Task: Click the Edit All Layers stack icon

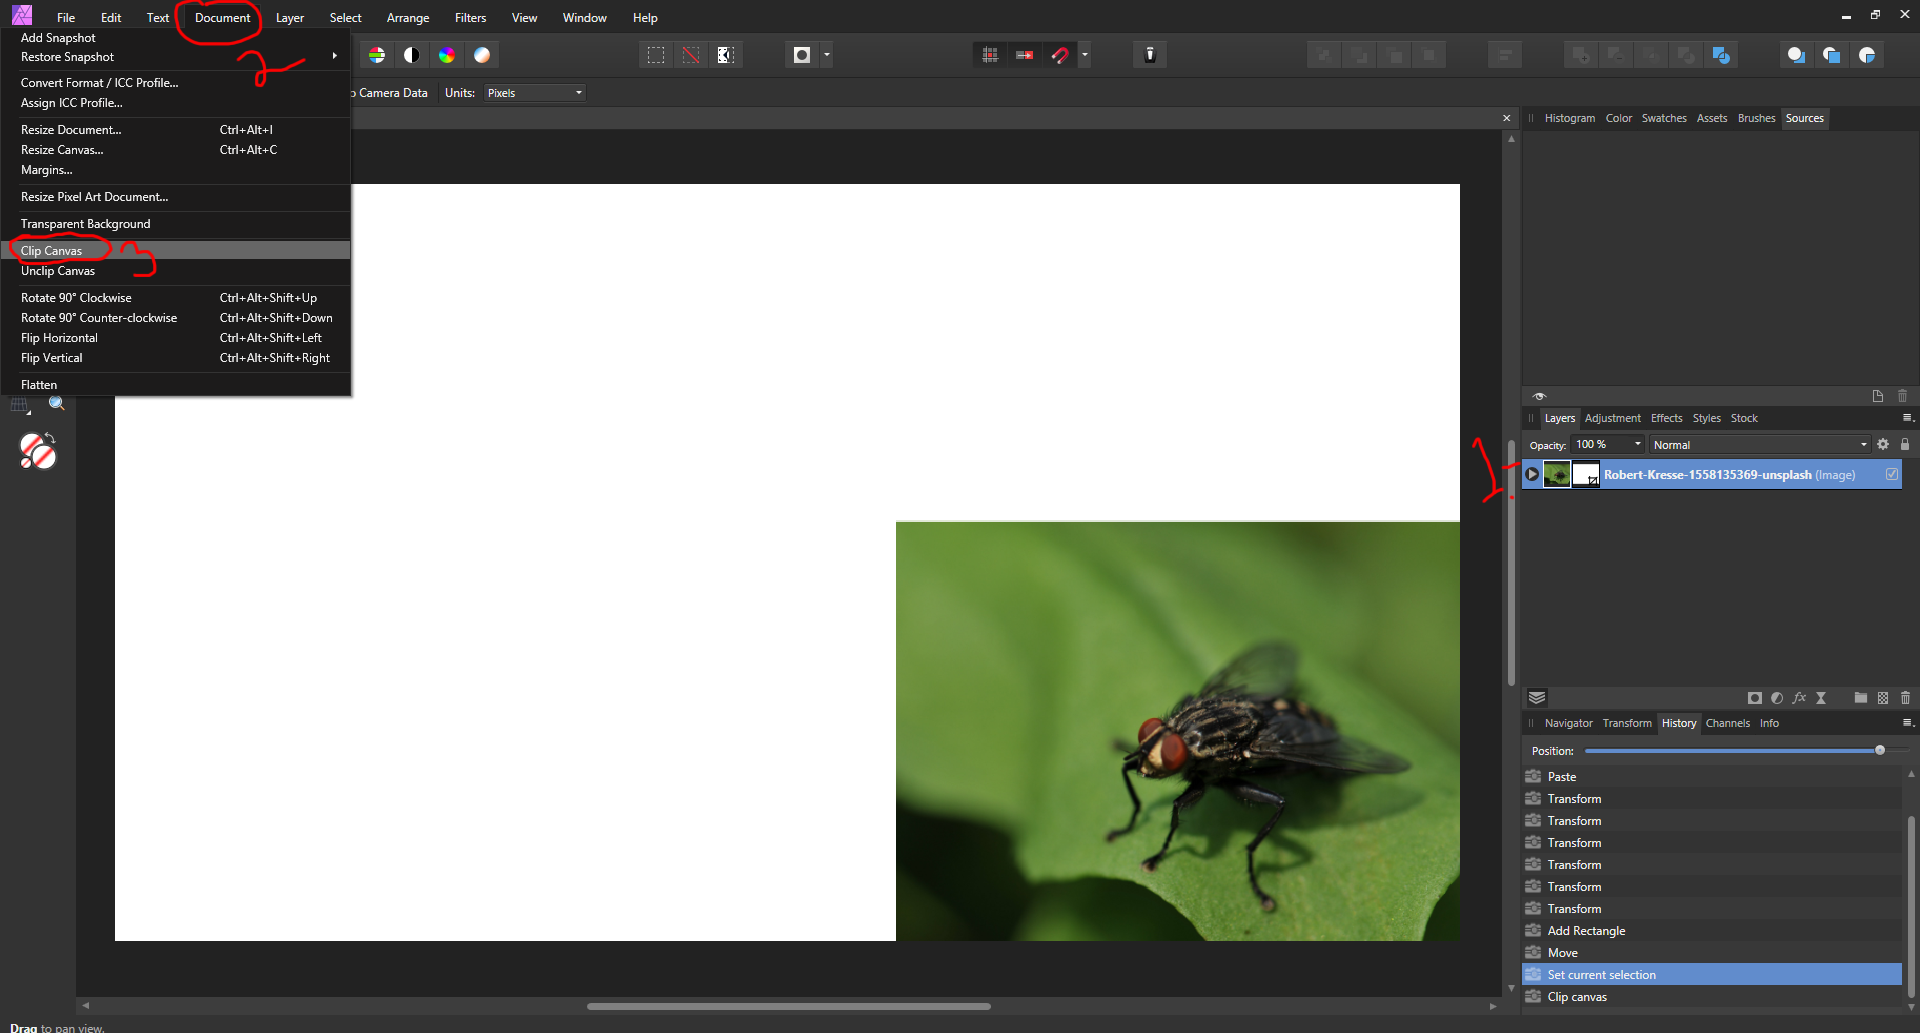Action: pos(1537,698)
